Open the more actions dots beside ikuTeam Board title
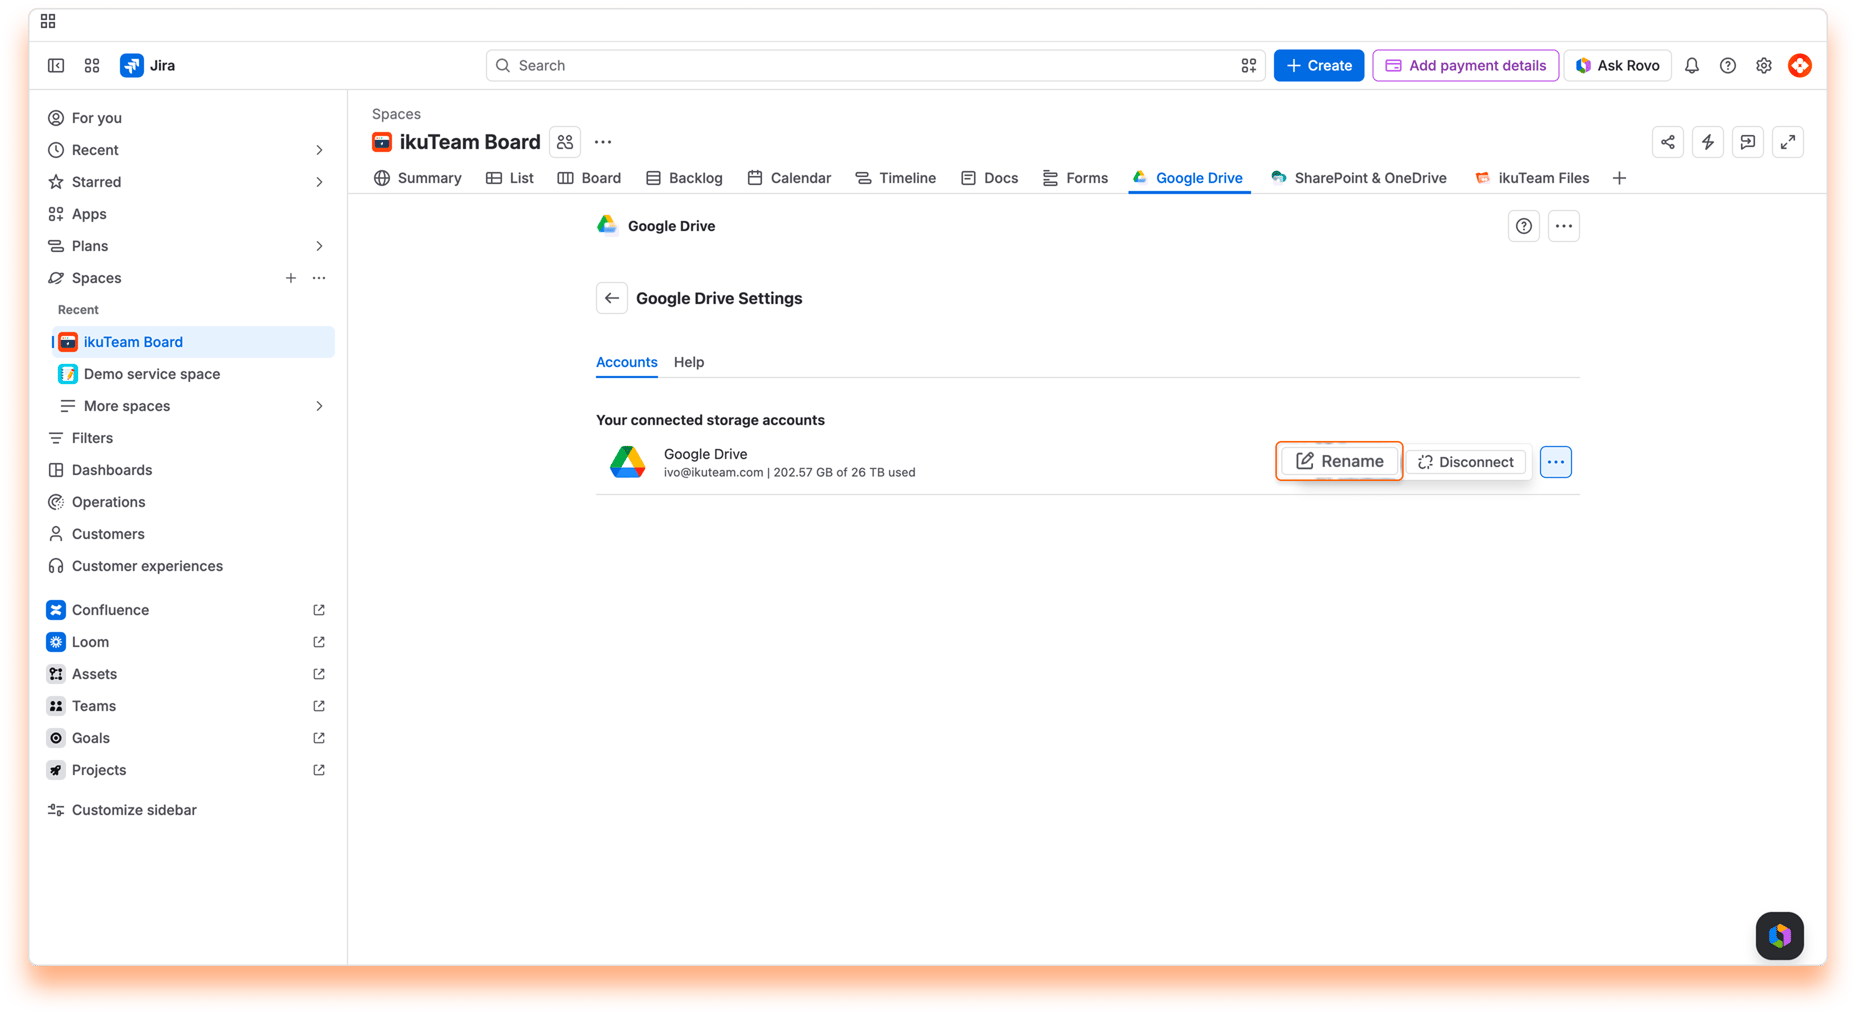Screen dimensions: 1856x1014 point(603,142)
